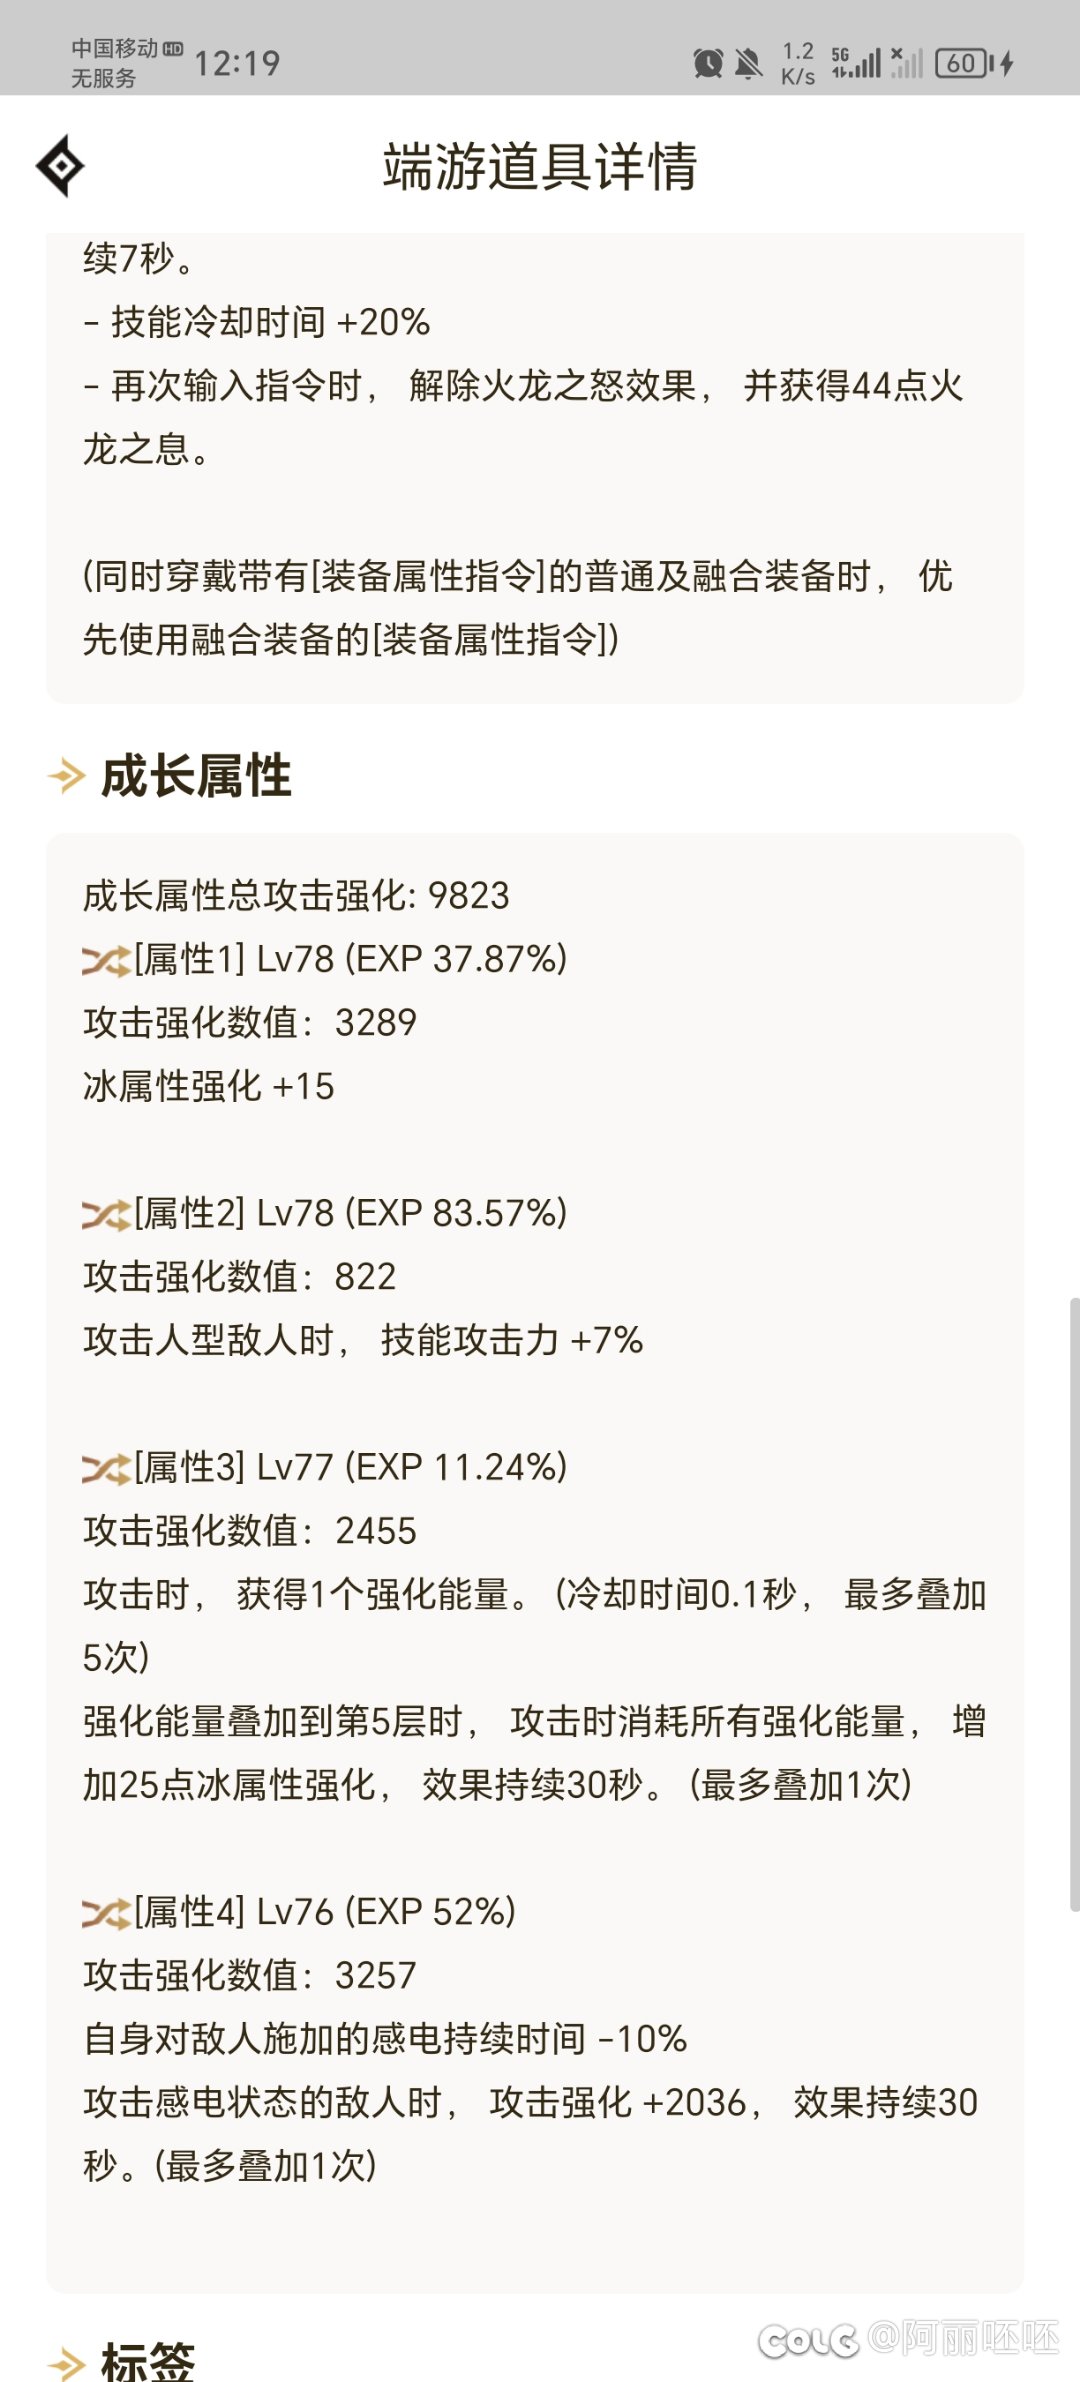Click the arrow icon before 标签 heading
Image resolution: width=1080 pixels, height=2382 pixels.
tap(67, 2364)
